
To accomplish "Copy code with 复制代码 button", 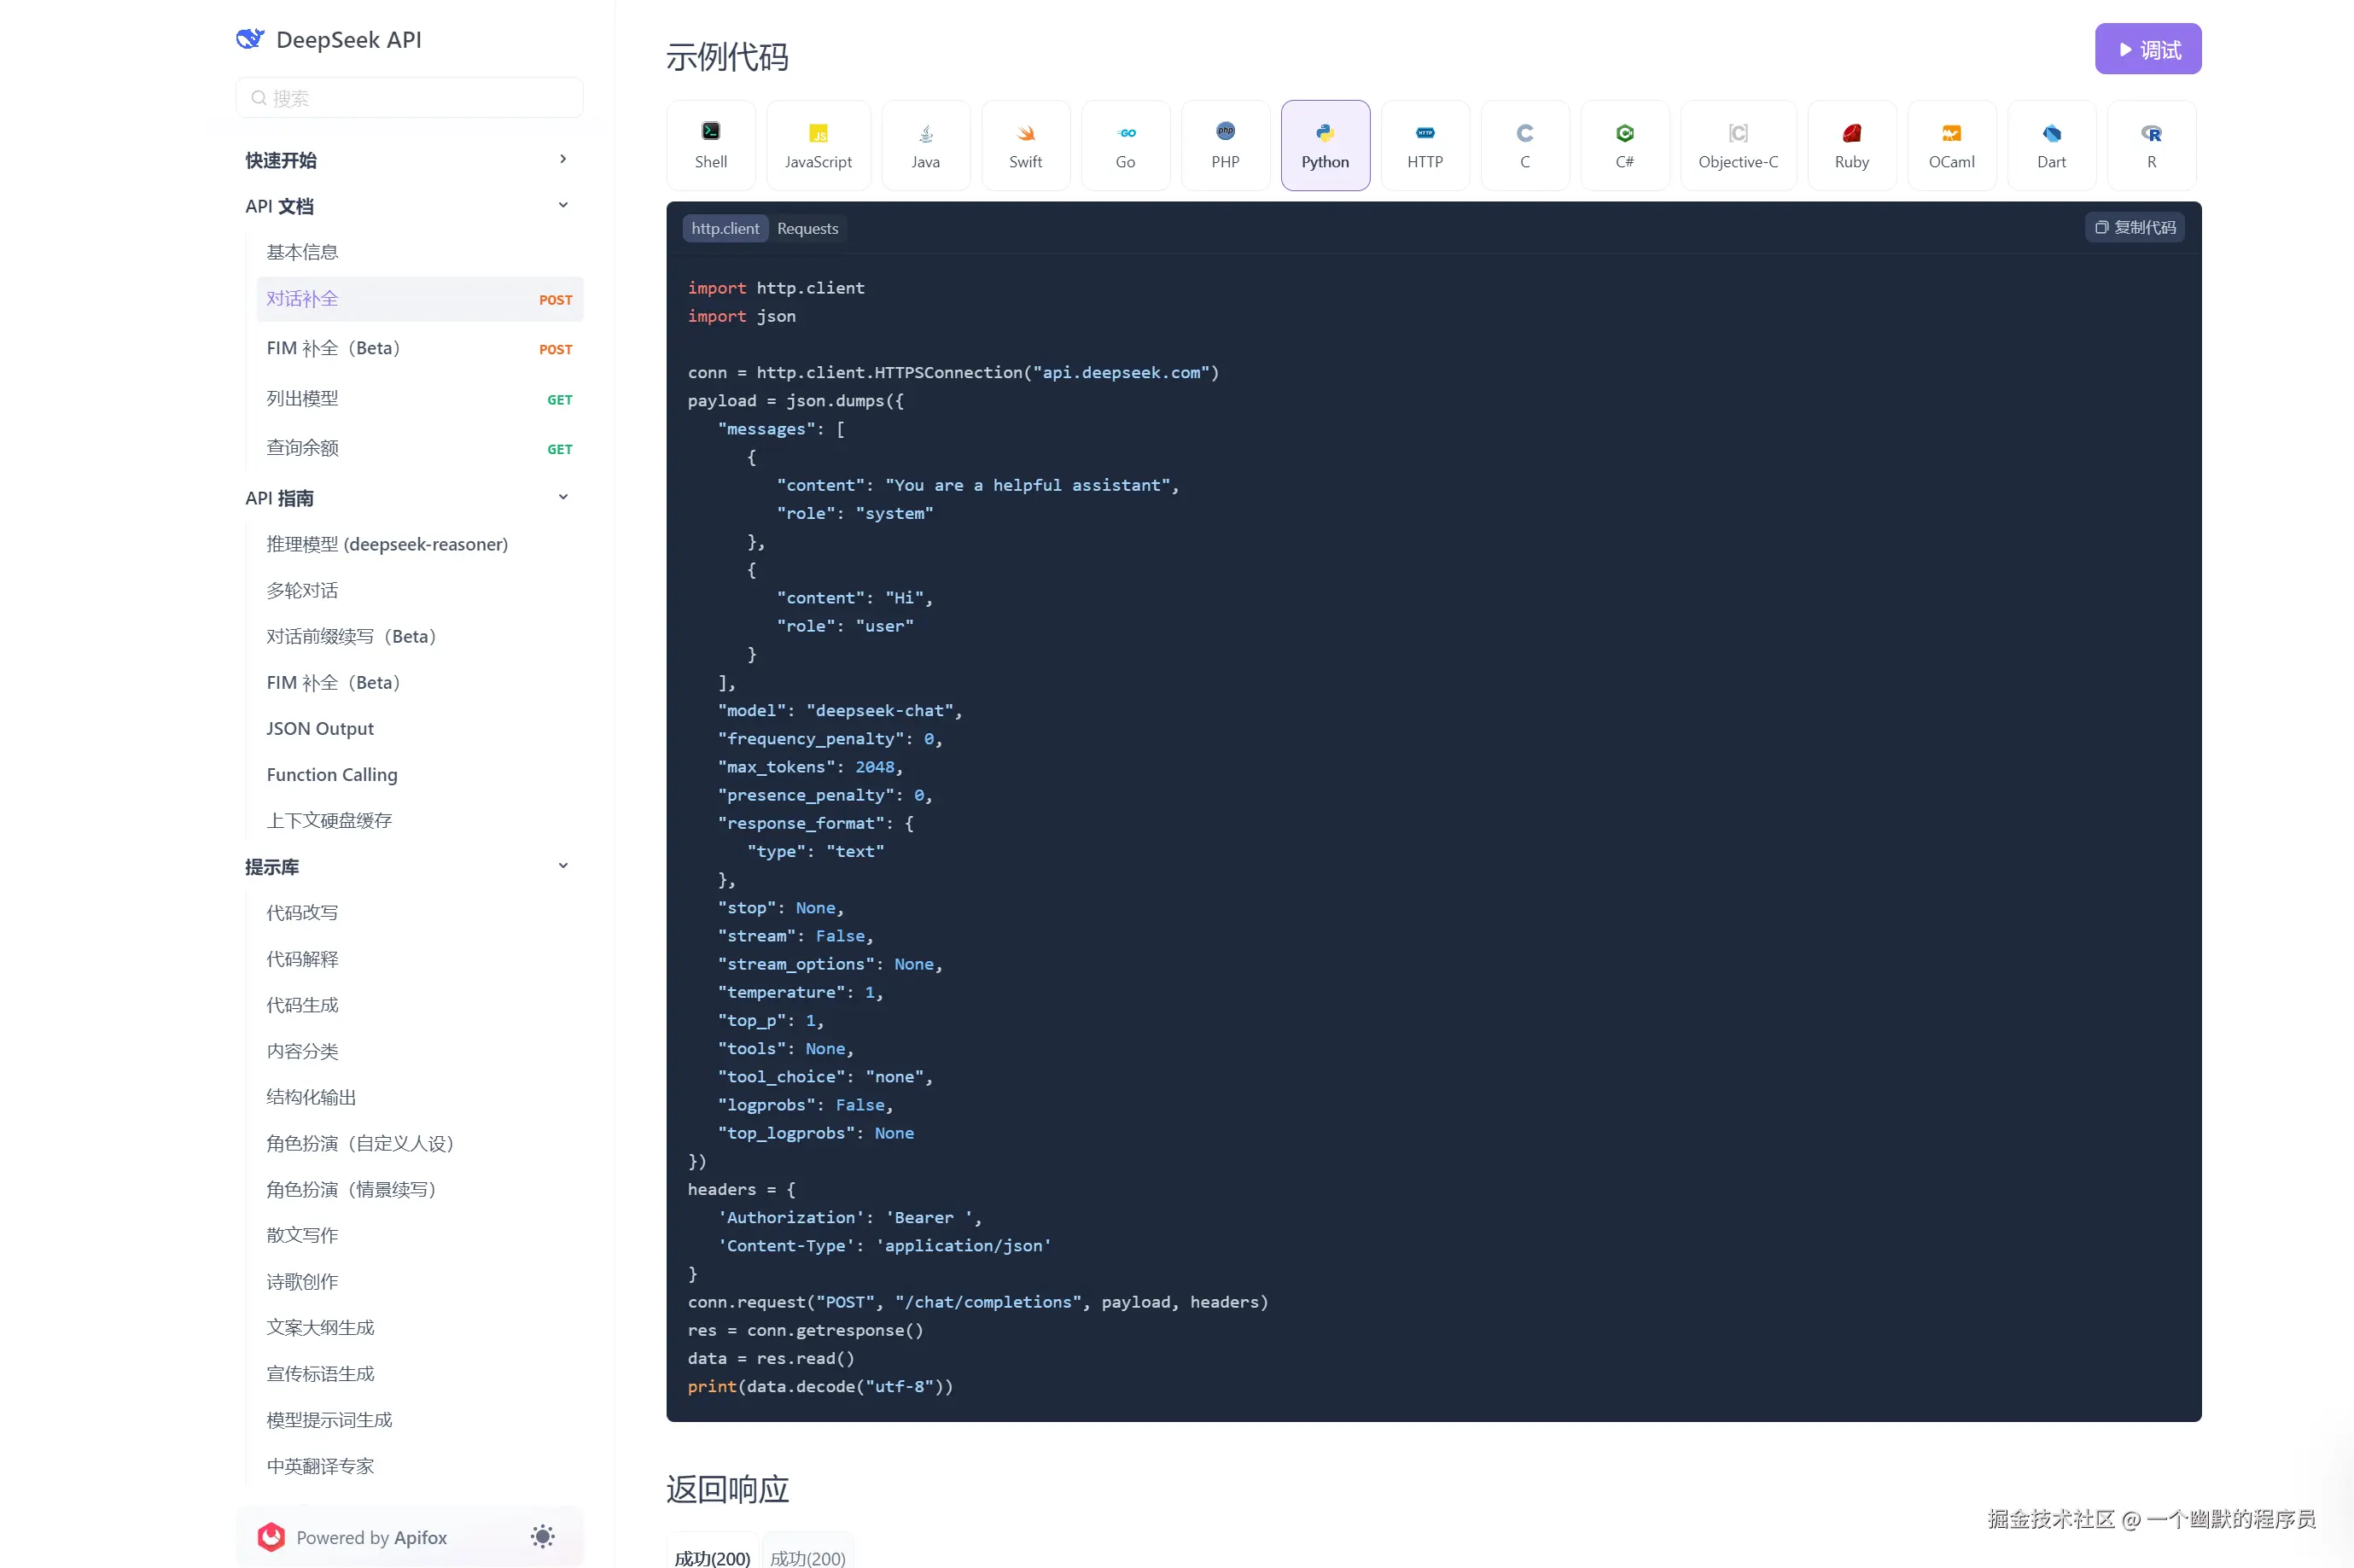I will coord(2134,227).
